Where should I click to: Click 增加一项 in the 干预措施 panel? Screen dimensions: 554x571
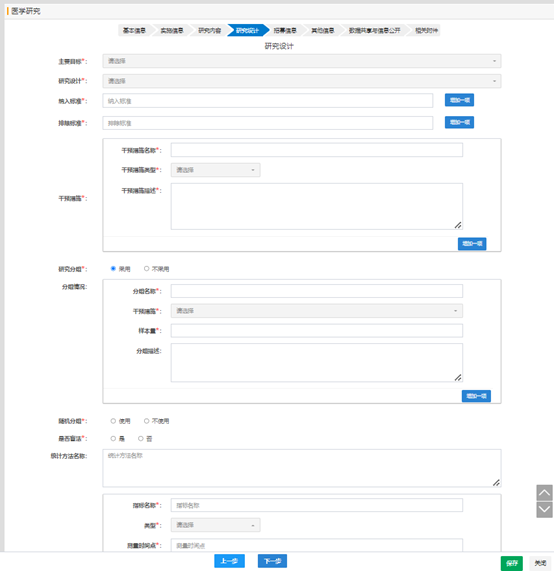472,244
